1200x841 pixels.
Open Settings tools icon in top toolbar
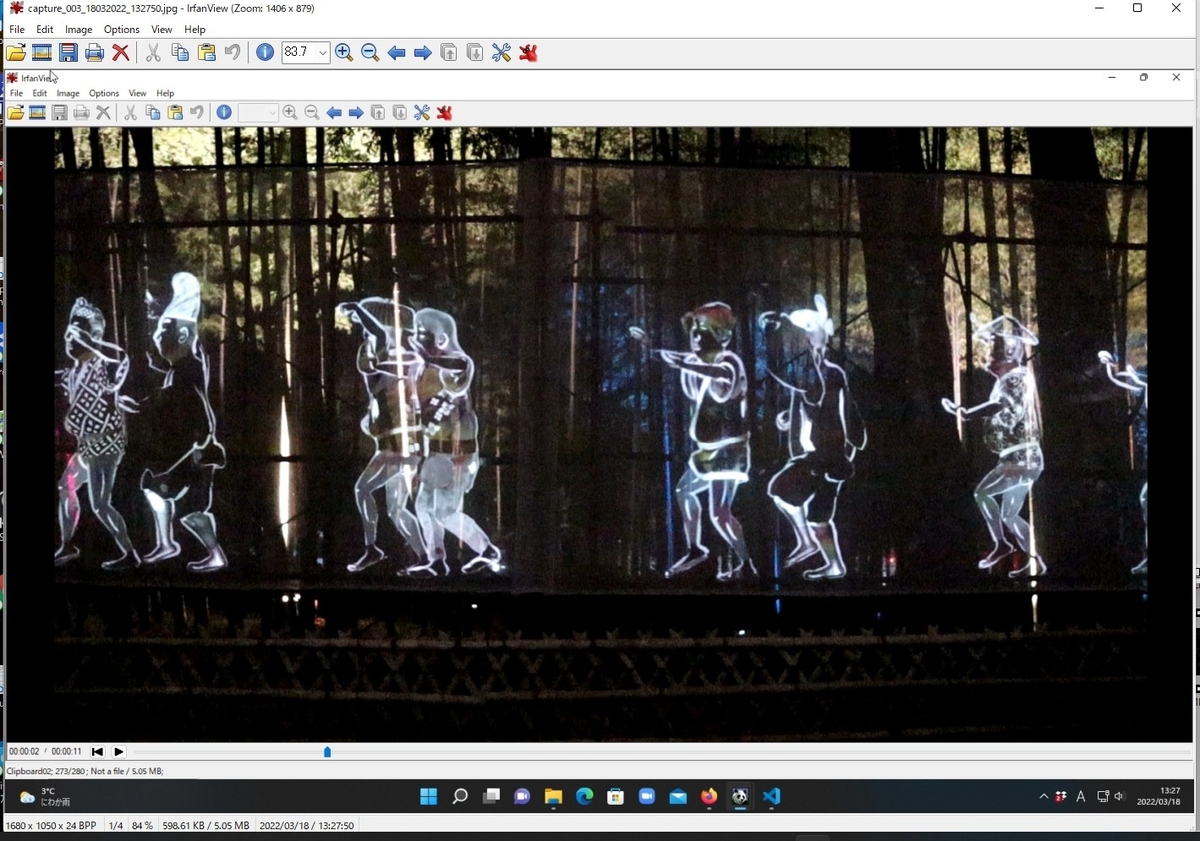pos(501,53)
